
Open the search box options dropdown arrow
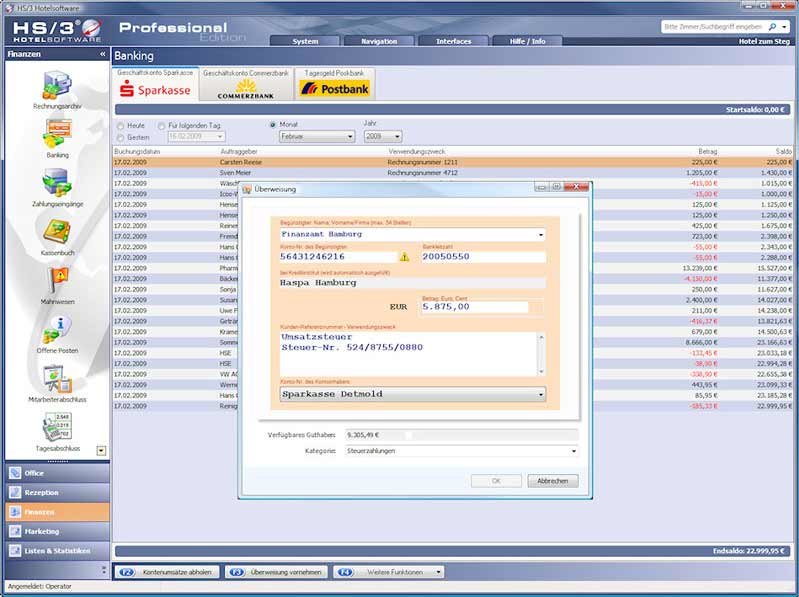point(785,26)
